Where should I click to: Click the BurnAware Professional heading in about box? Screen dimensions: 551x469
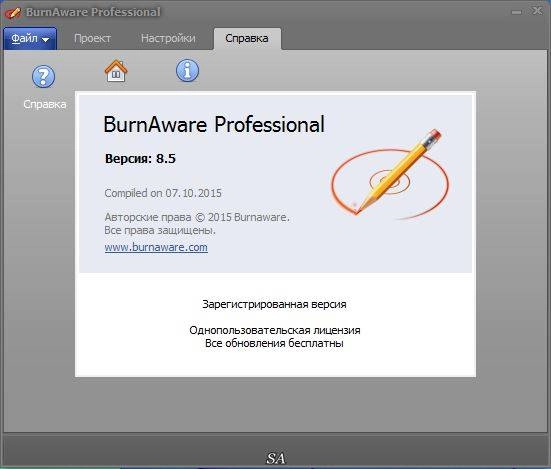[x=214, y=124]
